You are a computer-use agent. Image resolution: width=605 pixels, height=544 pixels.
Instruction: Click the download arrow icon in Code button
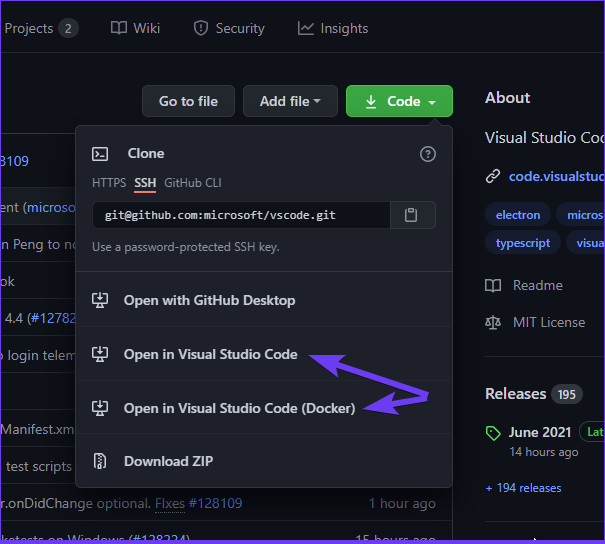coord(371,101)
